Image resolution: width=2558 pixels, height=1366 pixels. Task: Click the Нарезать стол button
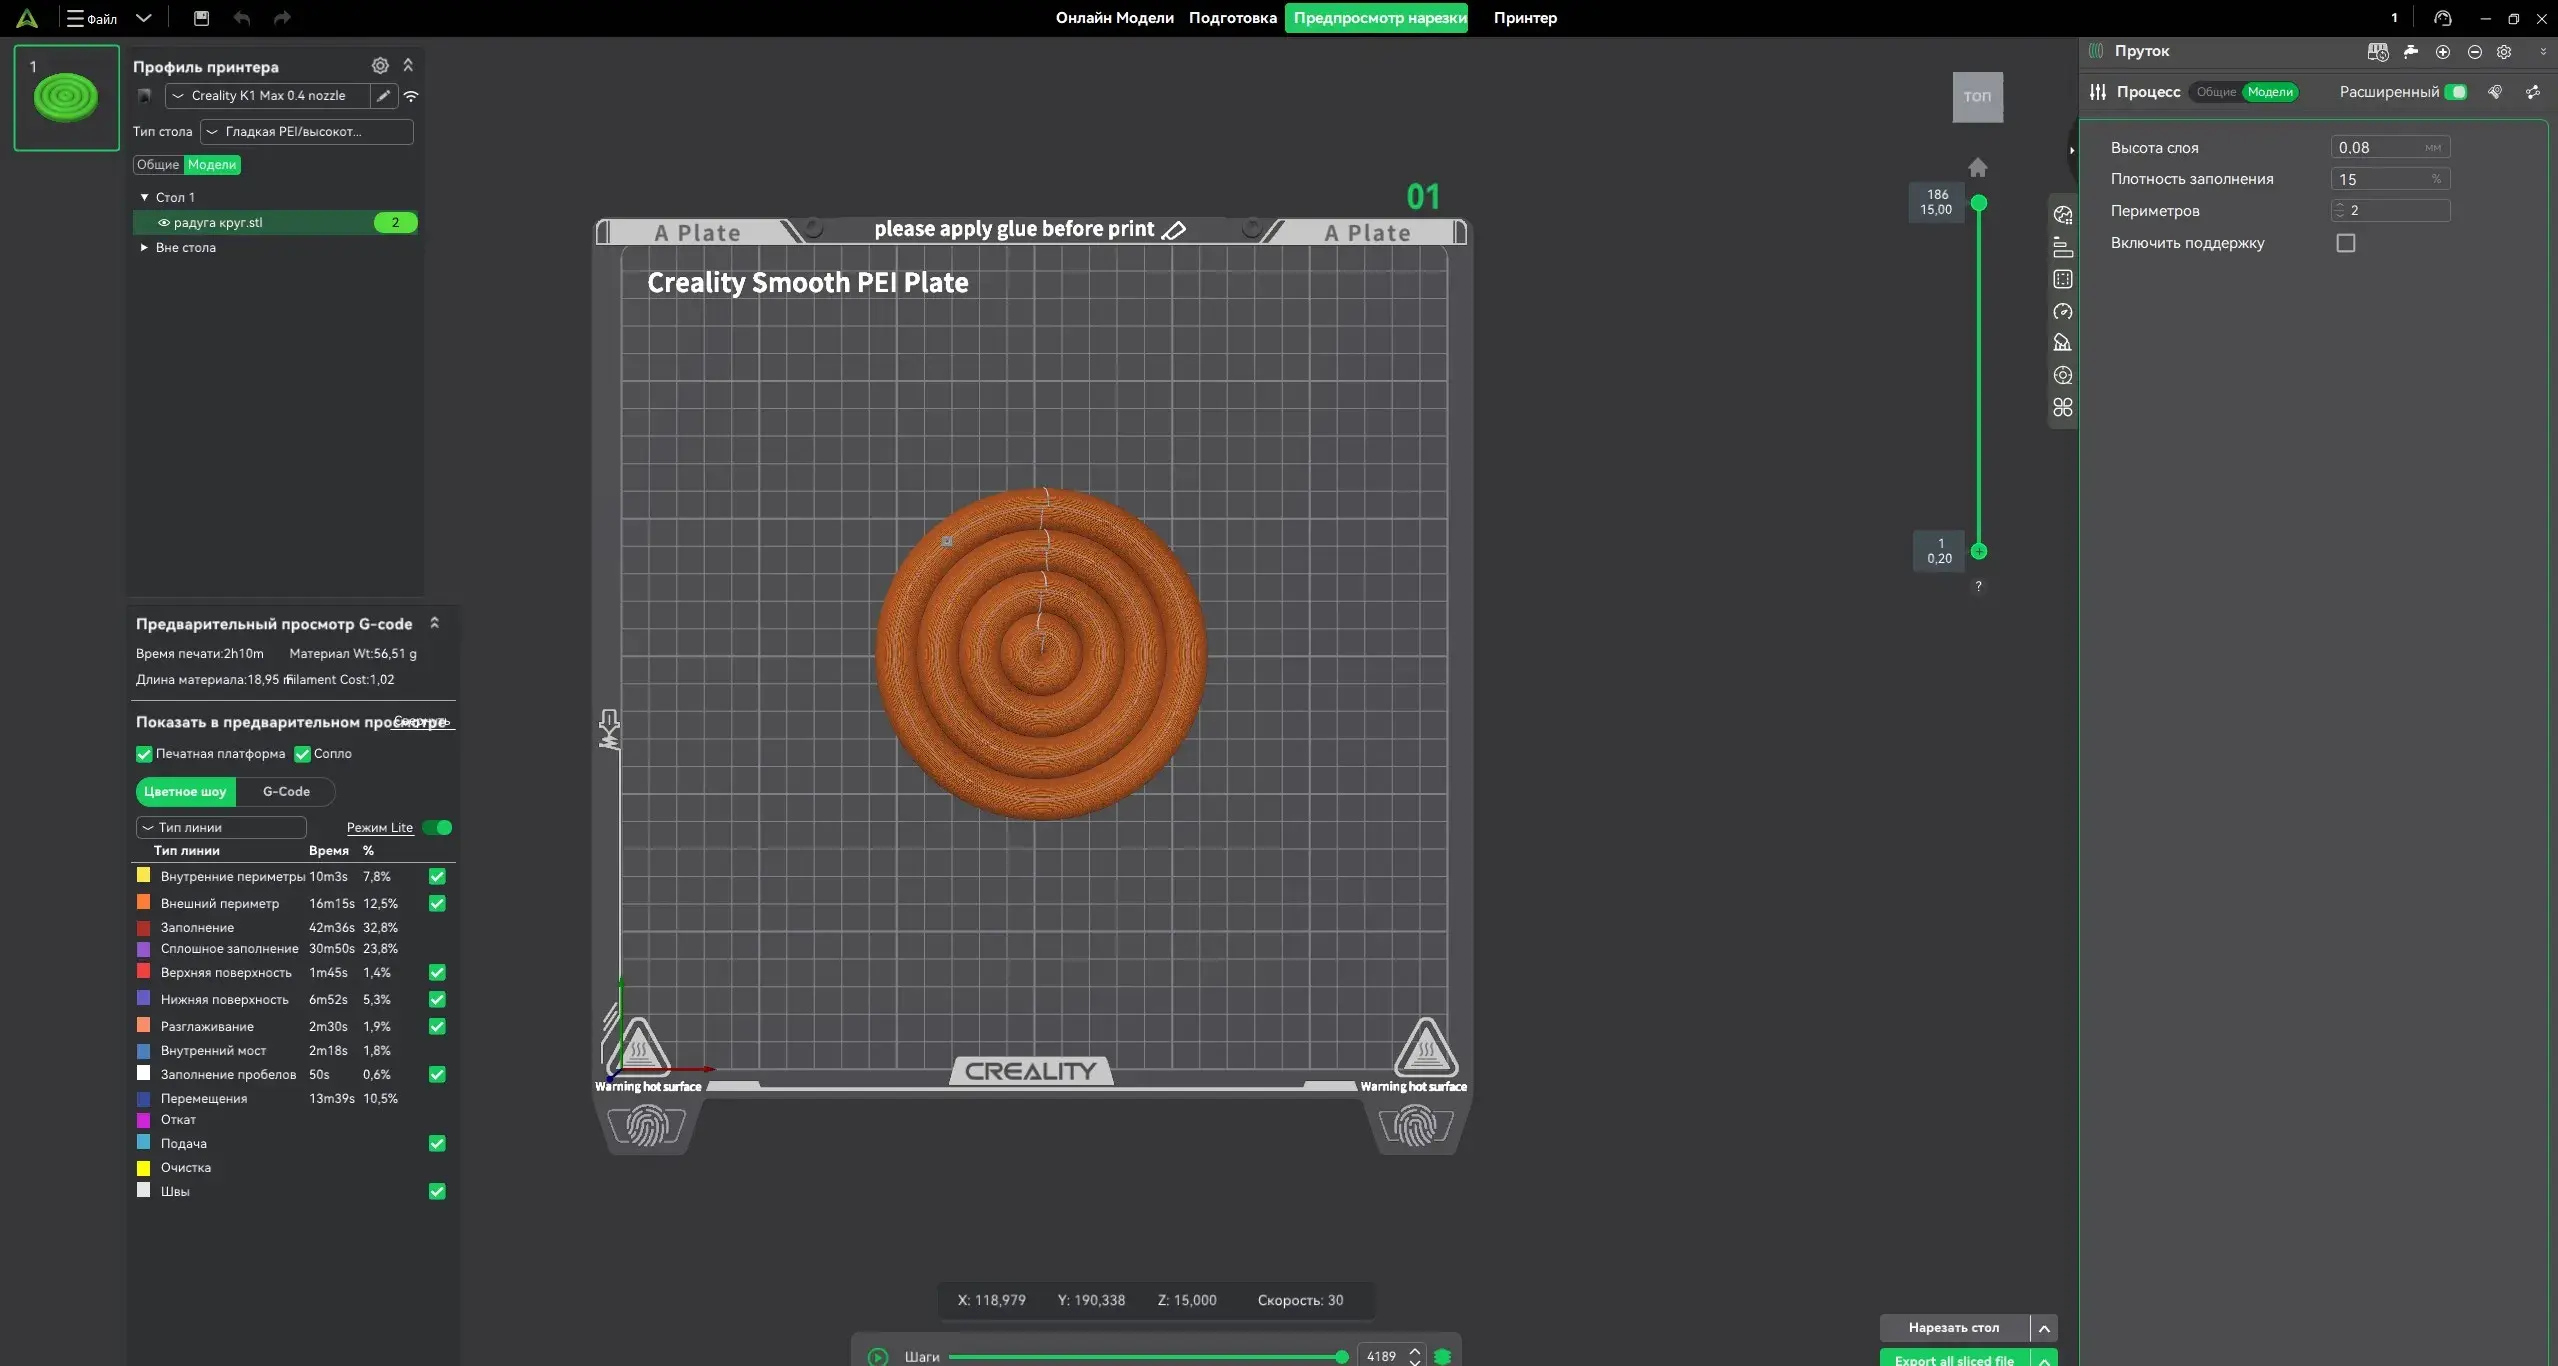(x=1954, y=1329)
